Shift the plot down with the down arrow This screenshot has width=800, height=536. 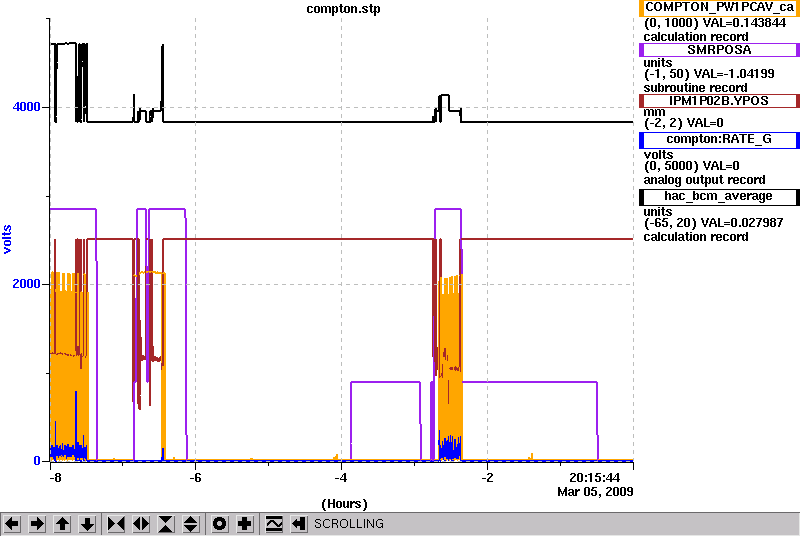point(88,524)
